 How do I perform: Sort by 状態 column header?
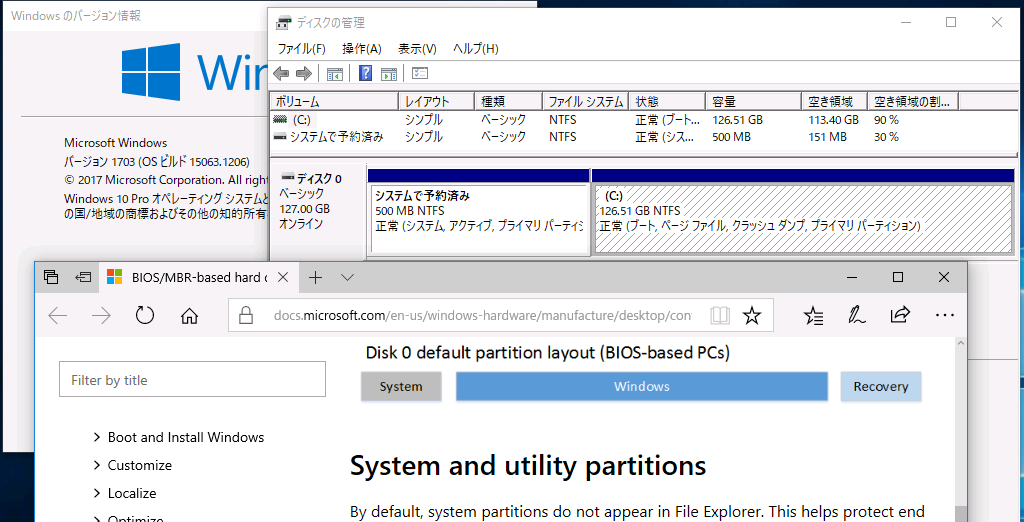pos(667,101)
